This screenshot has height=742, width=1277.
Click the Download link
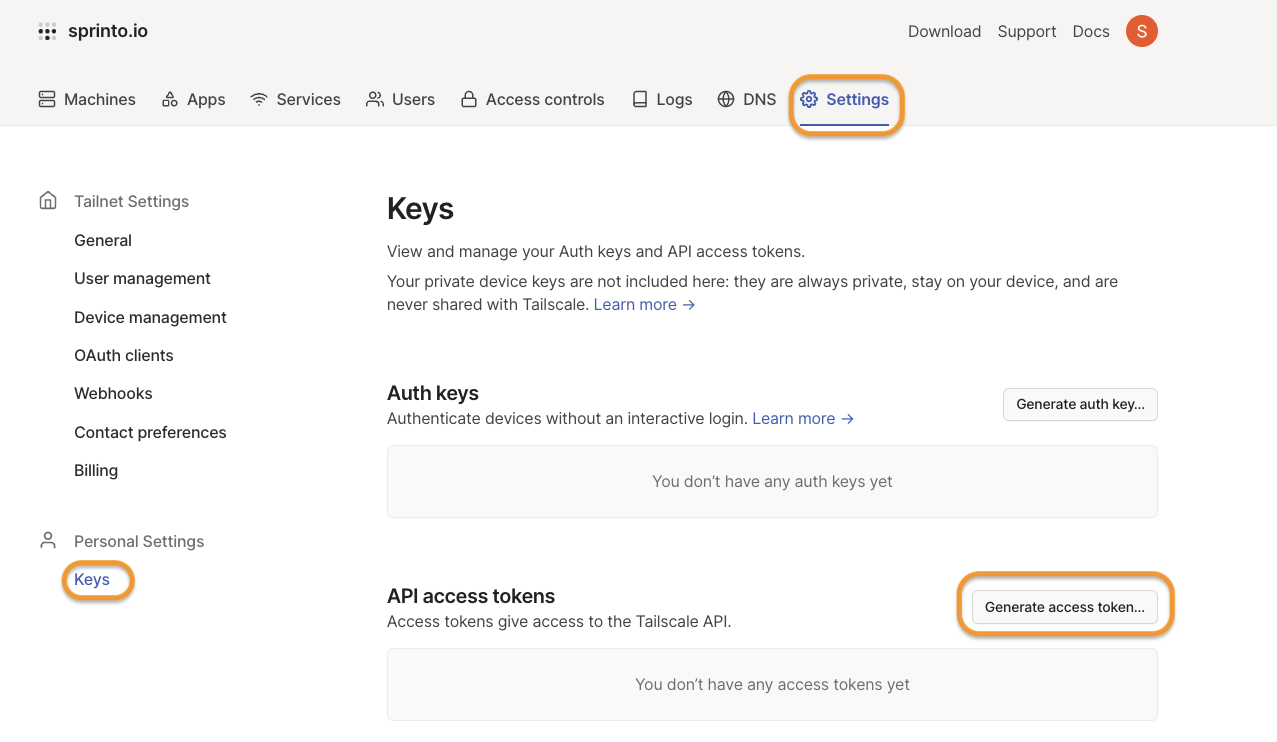944,31
